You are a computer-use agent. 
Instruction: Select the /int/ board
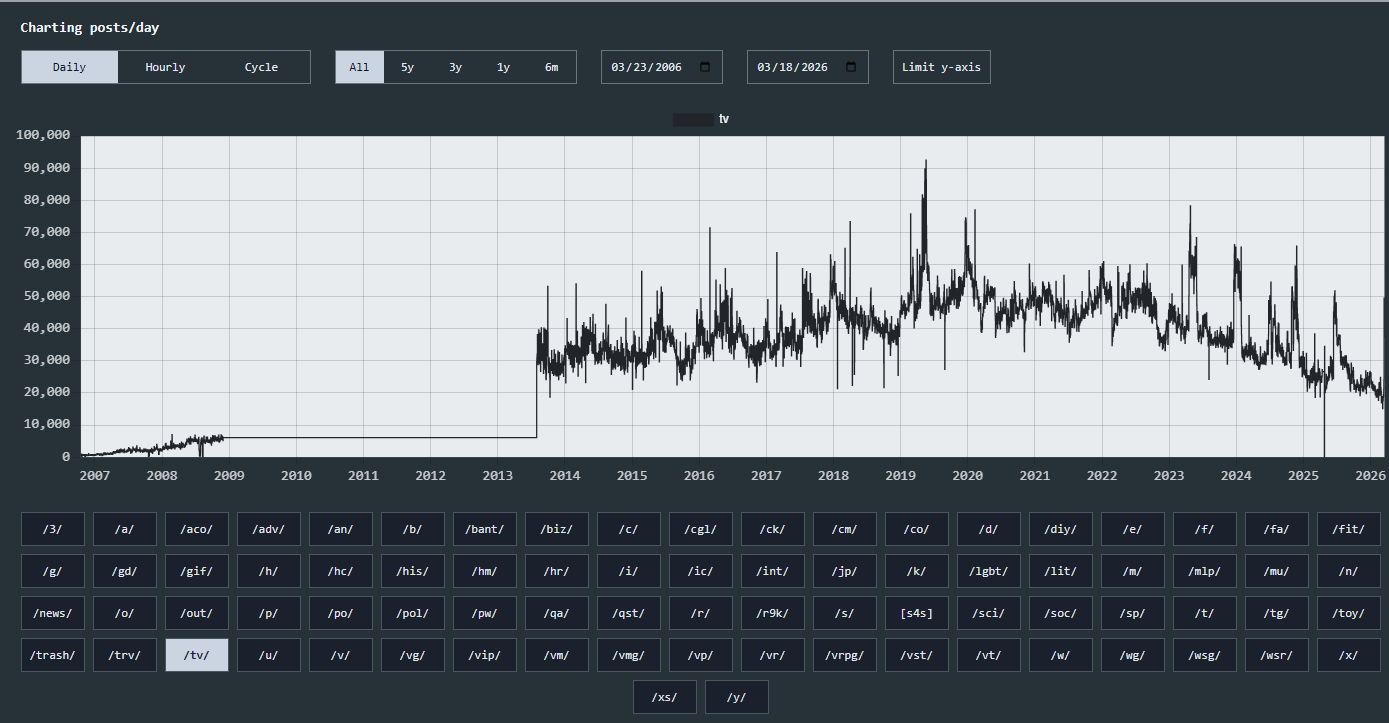773,571
